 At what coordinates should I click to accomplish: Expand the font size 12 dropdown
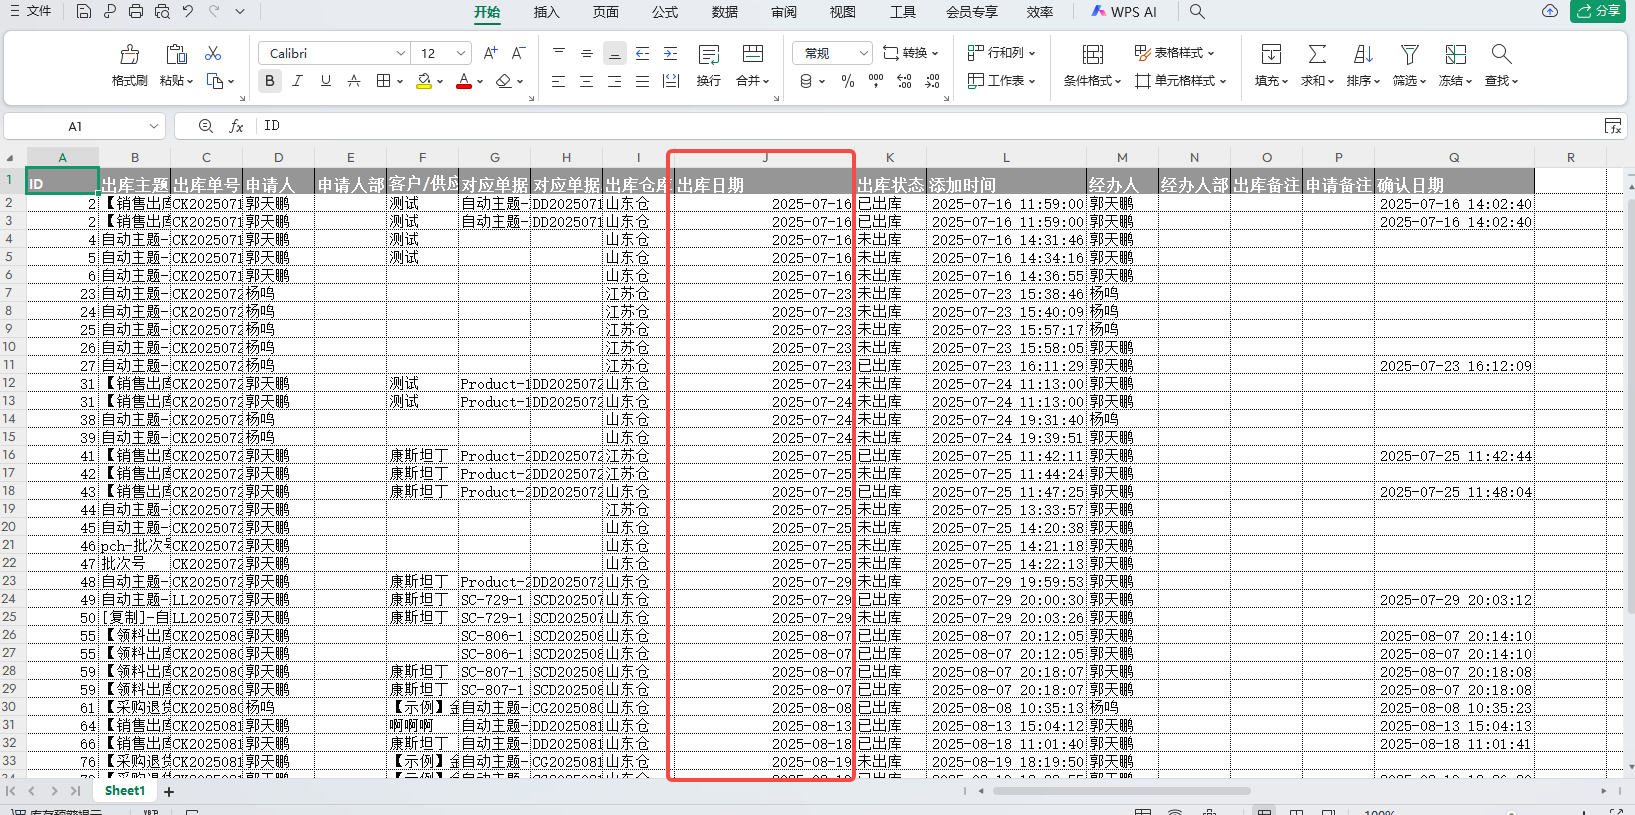coord(461,53)
